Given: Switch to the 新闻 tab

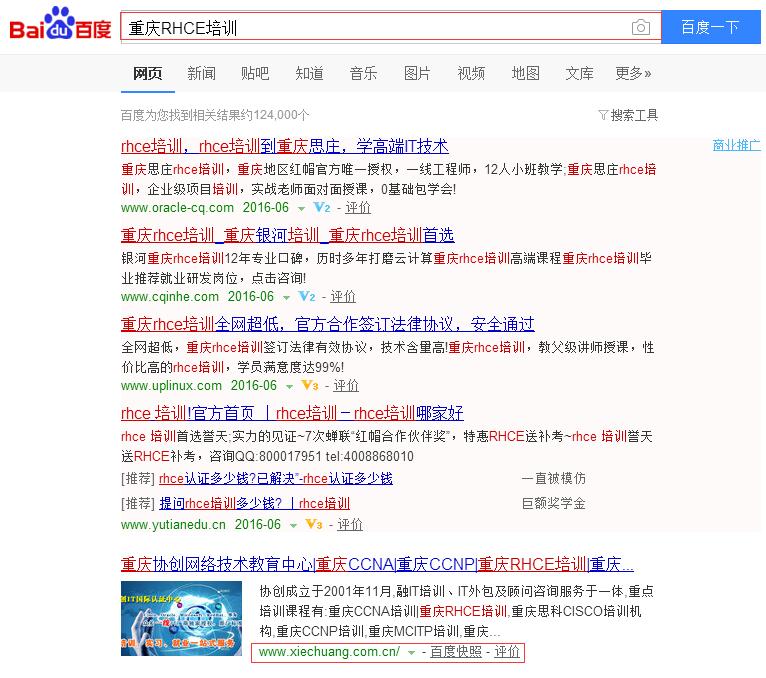Looking at the screenshot, I should (x=201, y=73).
